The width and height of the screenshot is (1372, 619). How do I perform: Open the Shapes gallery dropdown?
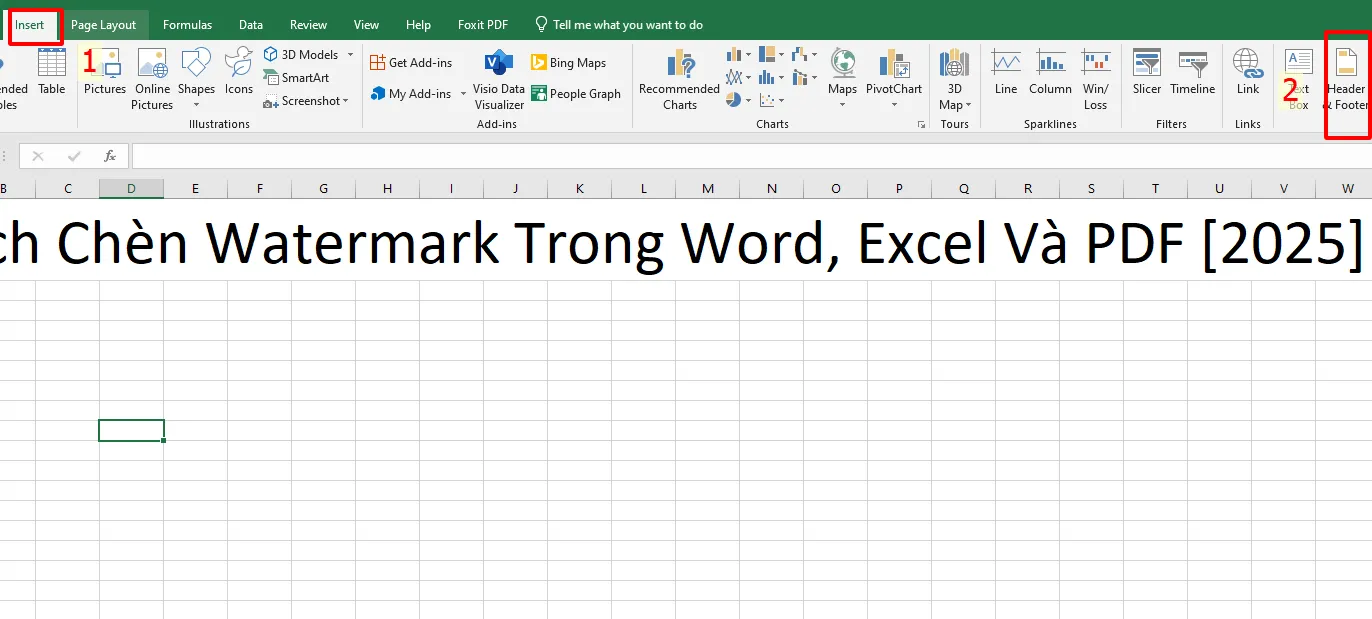point(196,78)
